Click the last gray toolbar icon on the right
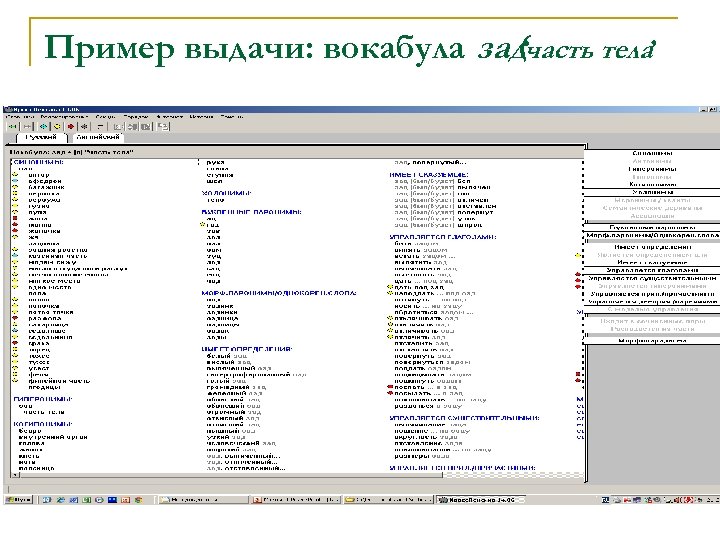720x540 pixels. (163, 126)
